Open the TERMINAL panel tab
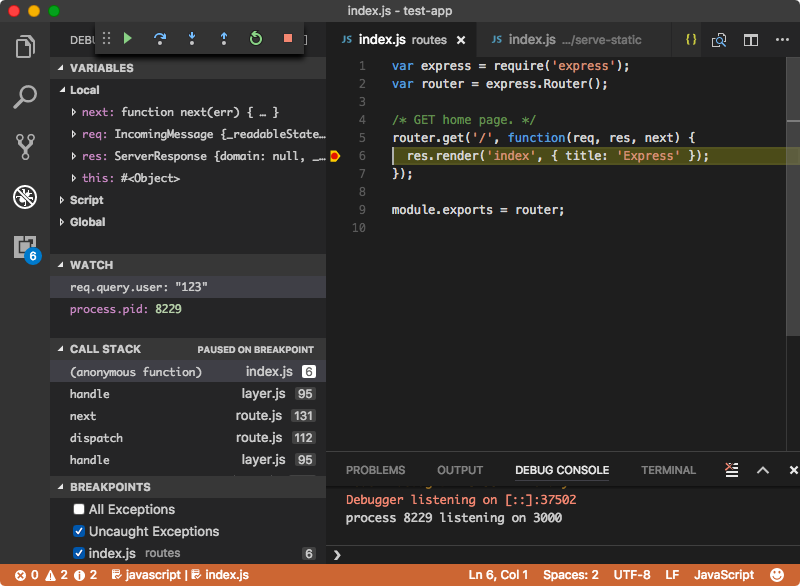This screenshot has width=800, height=586. tap(668, 470)
